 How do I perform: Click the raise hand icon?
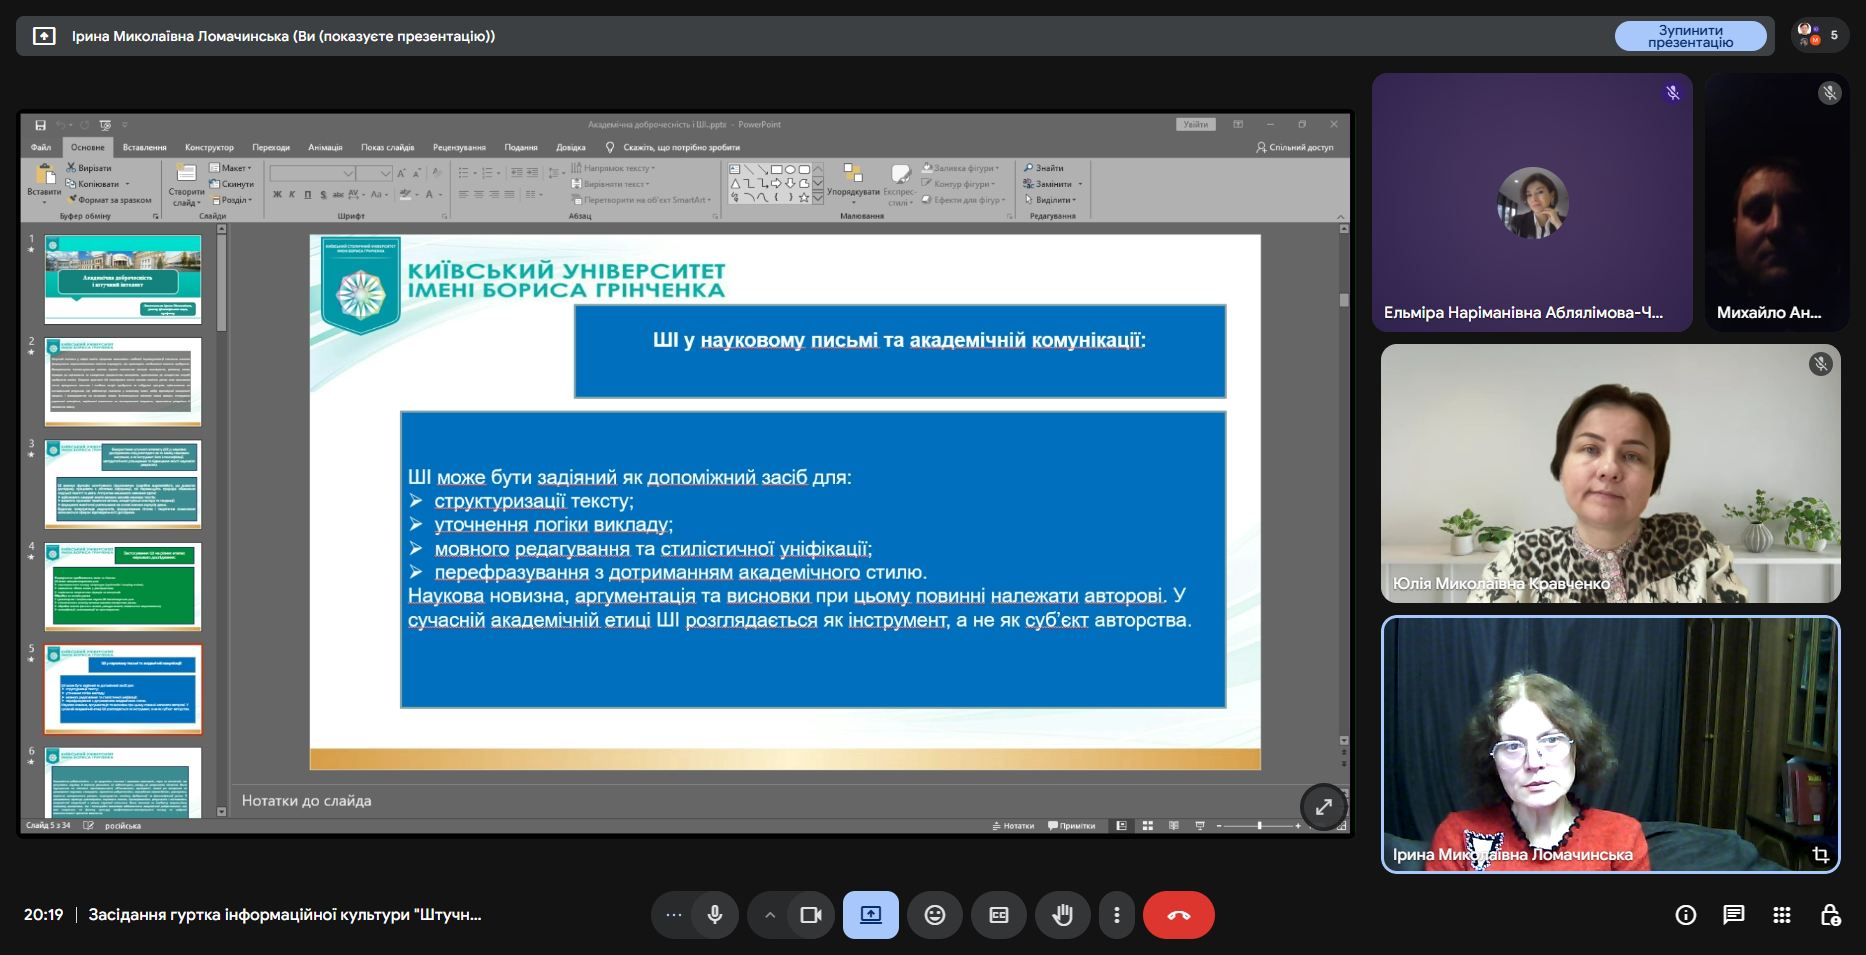[x=1062, y=915]
